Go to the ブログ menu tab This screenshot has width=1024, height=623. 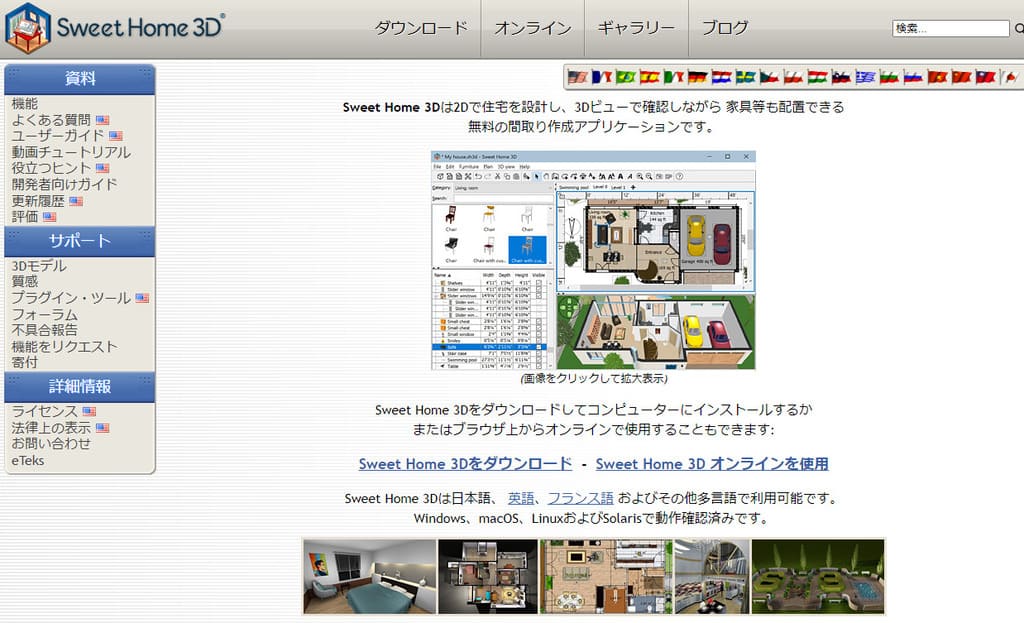(725, 28)
